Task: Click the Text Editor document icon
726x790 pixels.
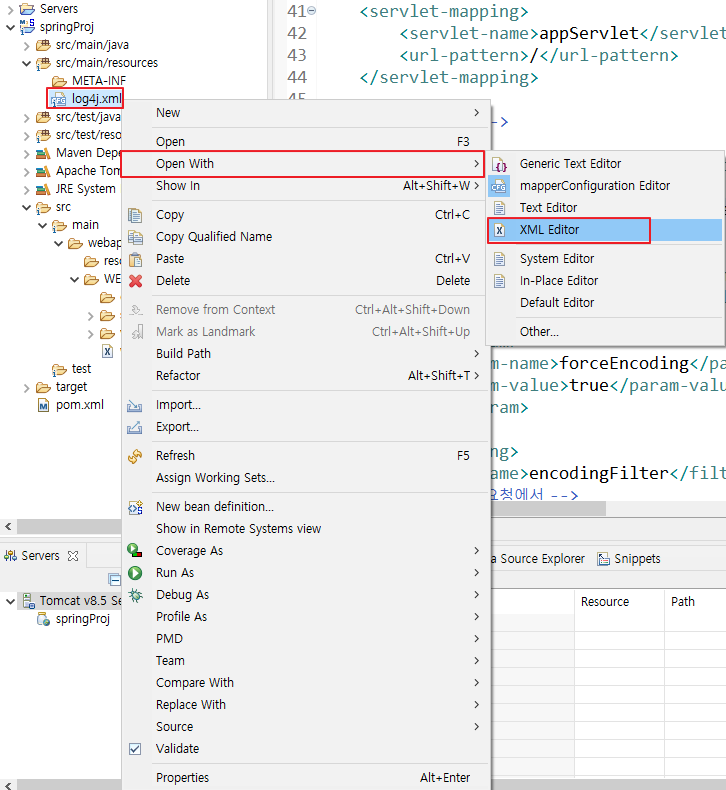Action: [499, 208]
